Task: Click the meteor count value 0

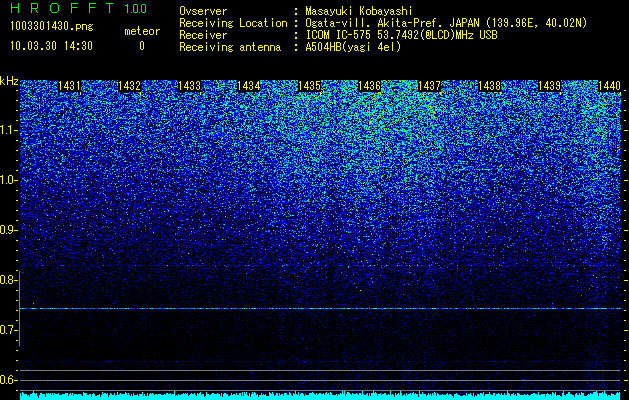Action: 142,46
